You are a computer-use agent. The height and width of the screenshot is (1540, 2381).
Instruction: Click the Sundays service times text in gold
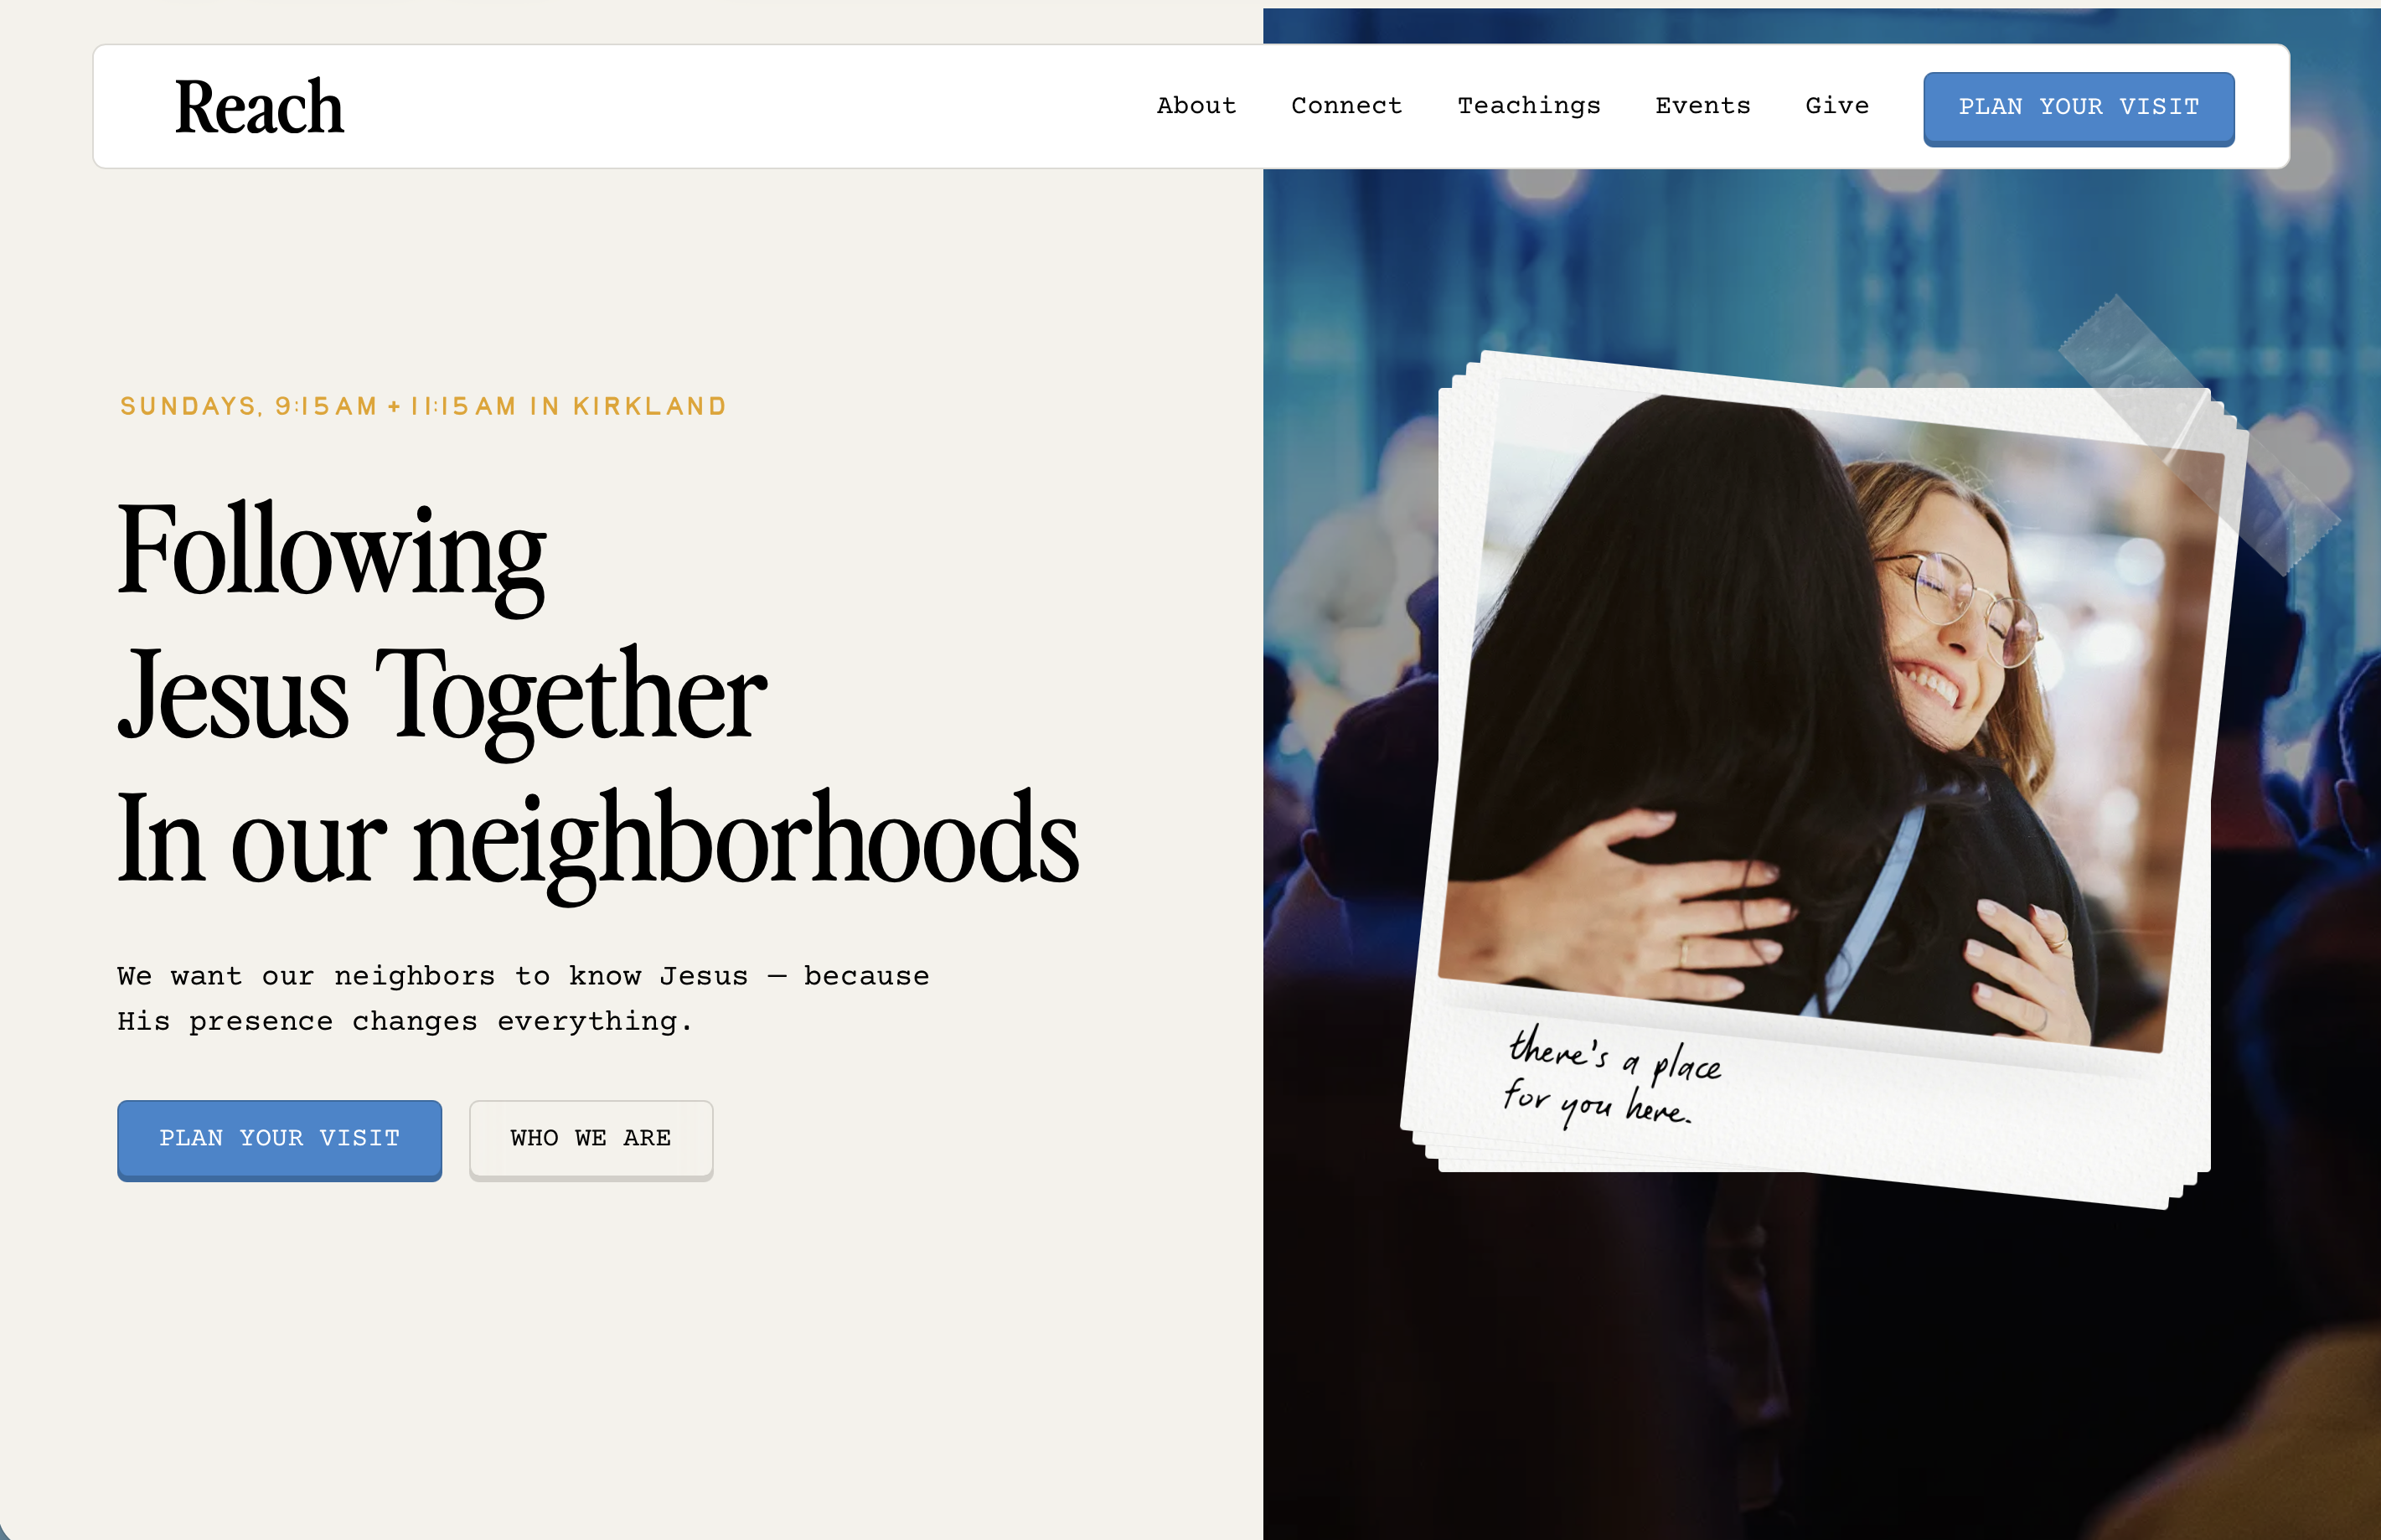point(423,406)
